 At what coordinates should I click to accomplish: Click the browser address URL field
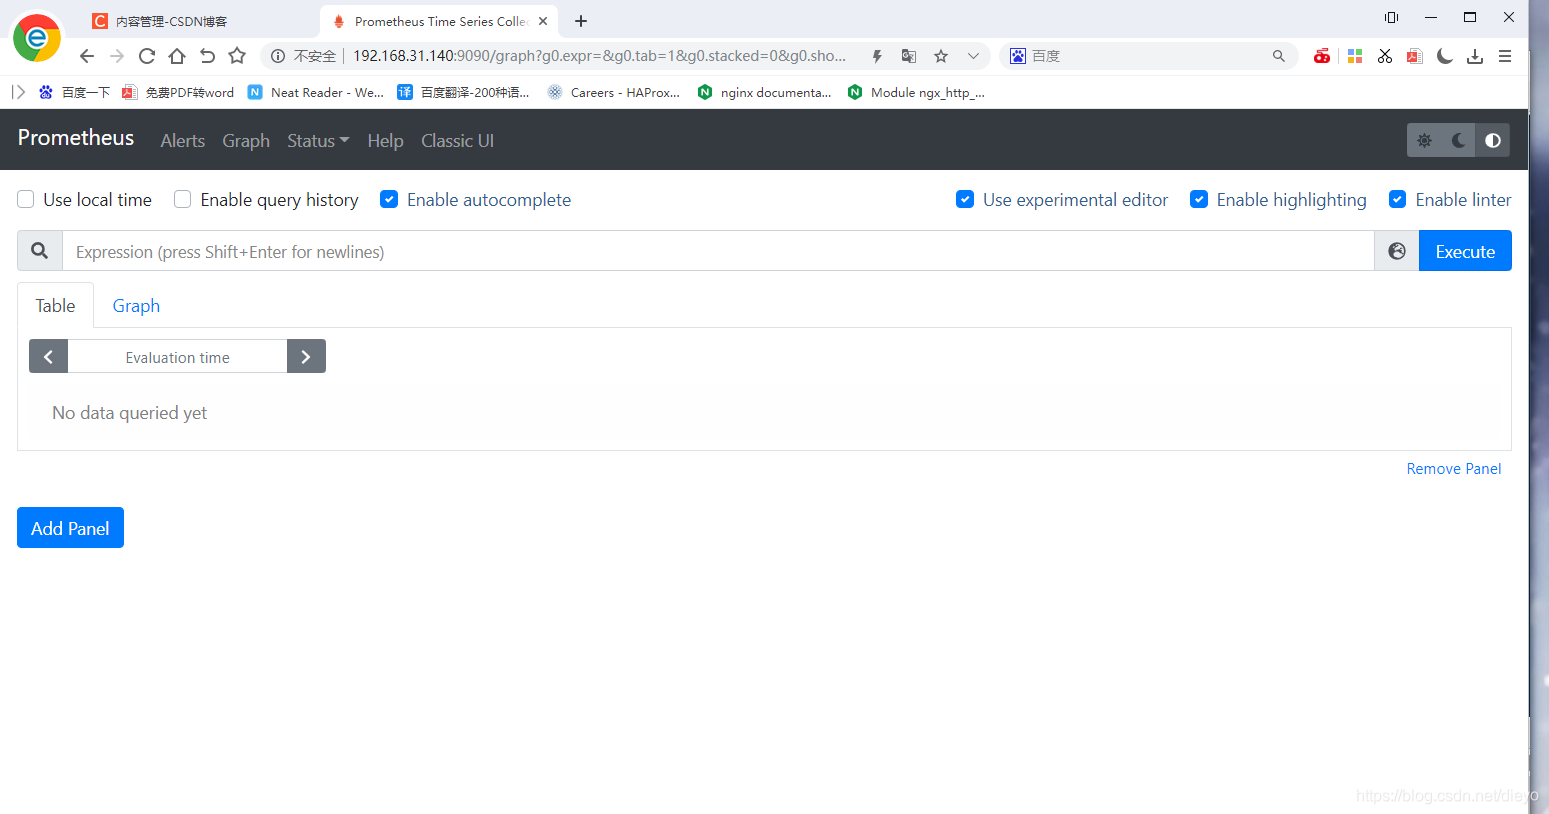[599, 56]
